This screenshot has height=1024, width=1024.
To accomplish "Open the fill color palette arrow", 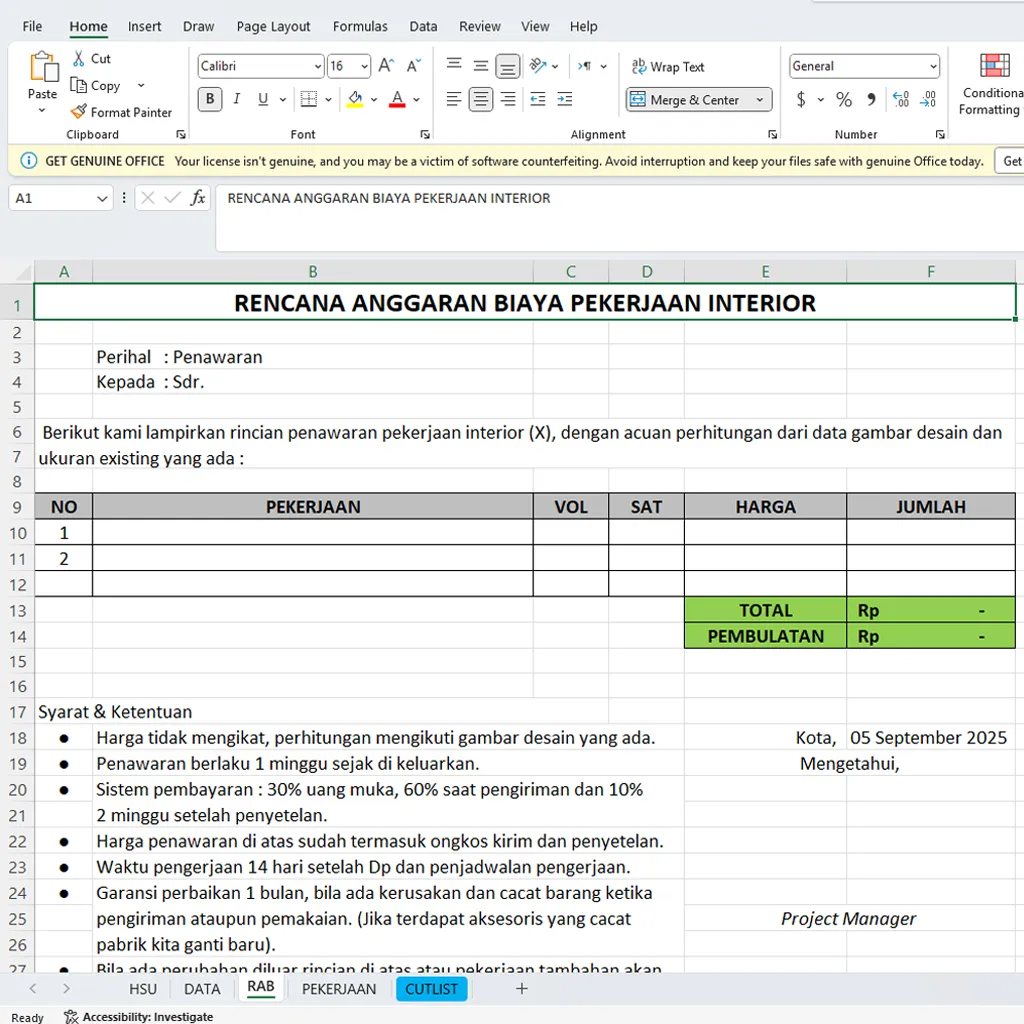I will coord(374,99).
